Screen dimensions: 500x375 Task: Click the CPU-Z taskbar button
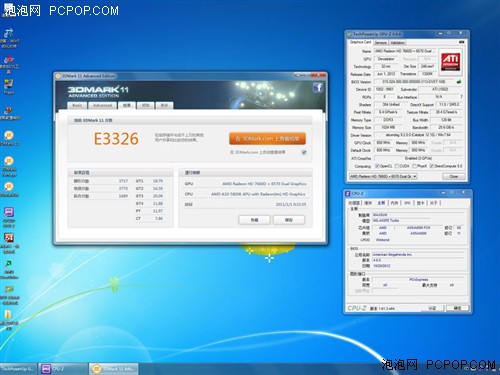(x=62, y=368)
